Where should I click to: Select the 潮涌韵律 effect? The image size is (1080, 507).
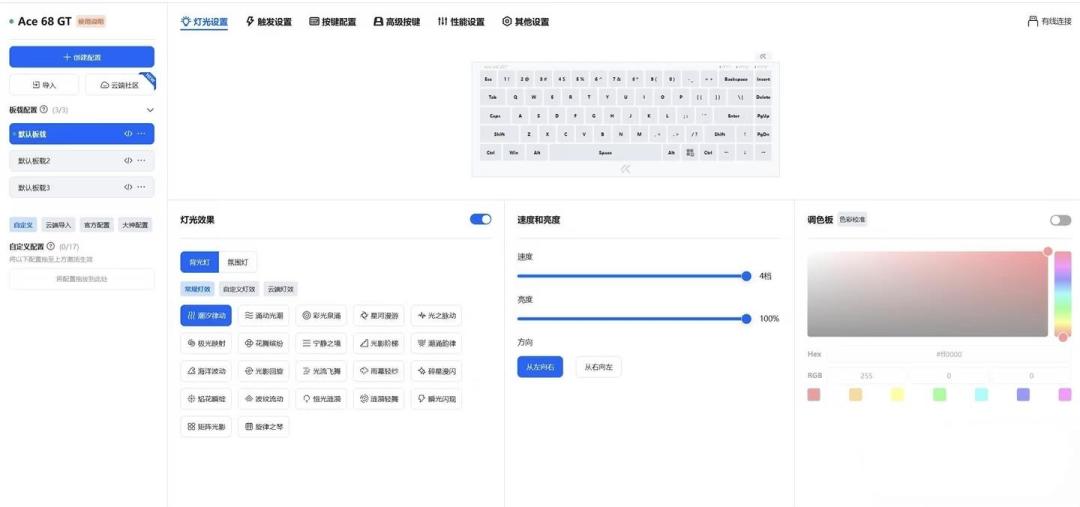coord(437,343)
